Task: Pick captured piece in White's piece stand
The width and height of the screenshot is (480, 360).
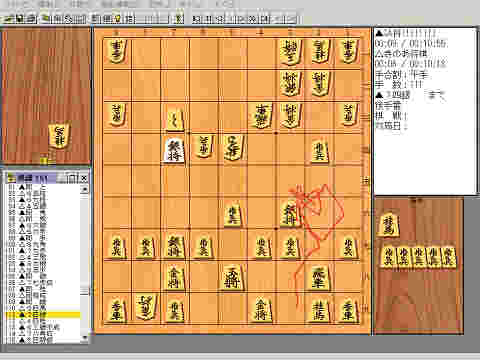Action: click(x=60, y=136)
